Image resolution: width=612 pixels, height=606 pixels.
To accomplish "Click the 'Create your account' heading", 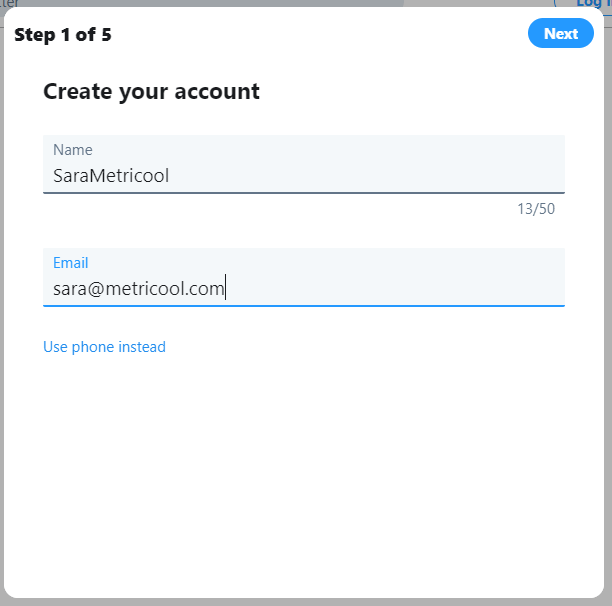I will pyautogui.click(x=151, y=92).
